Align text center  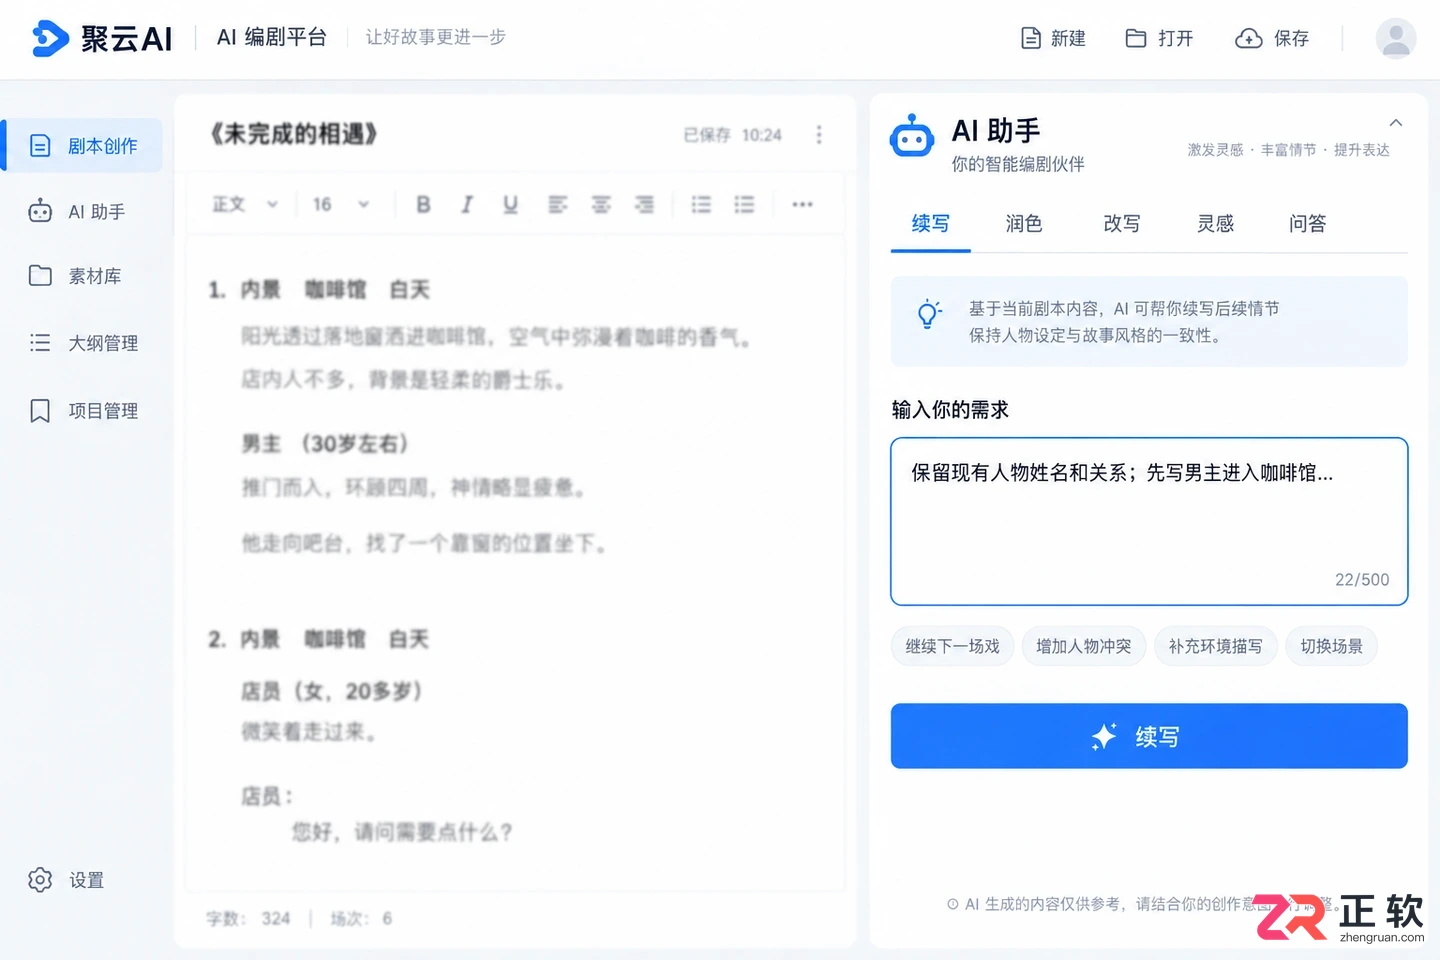(601, 204)
